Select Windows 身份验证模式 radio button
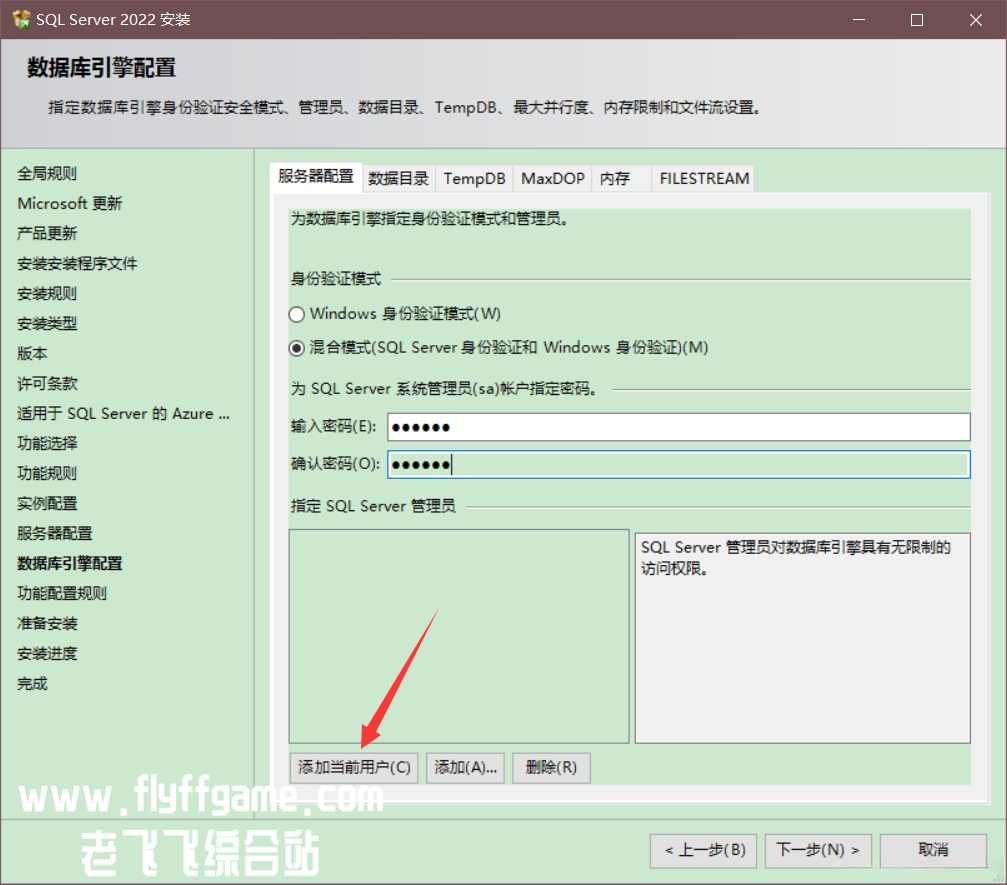Screen dimensions: 1007x885 [x=296, y=314]
